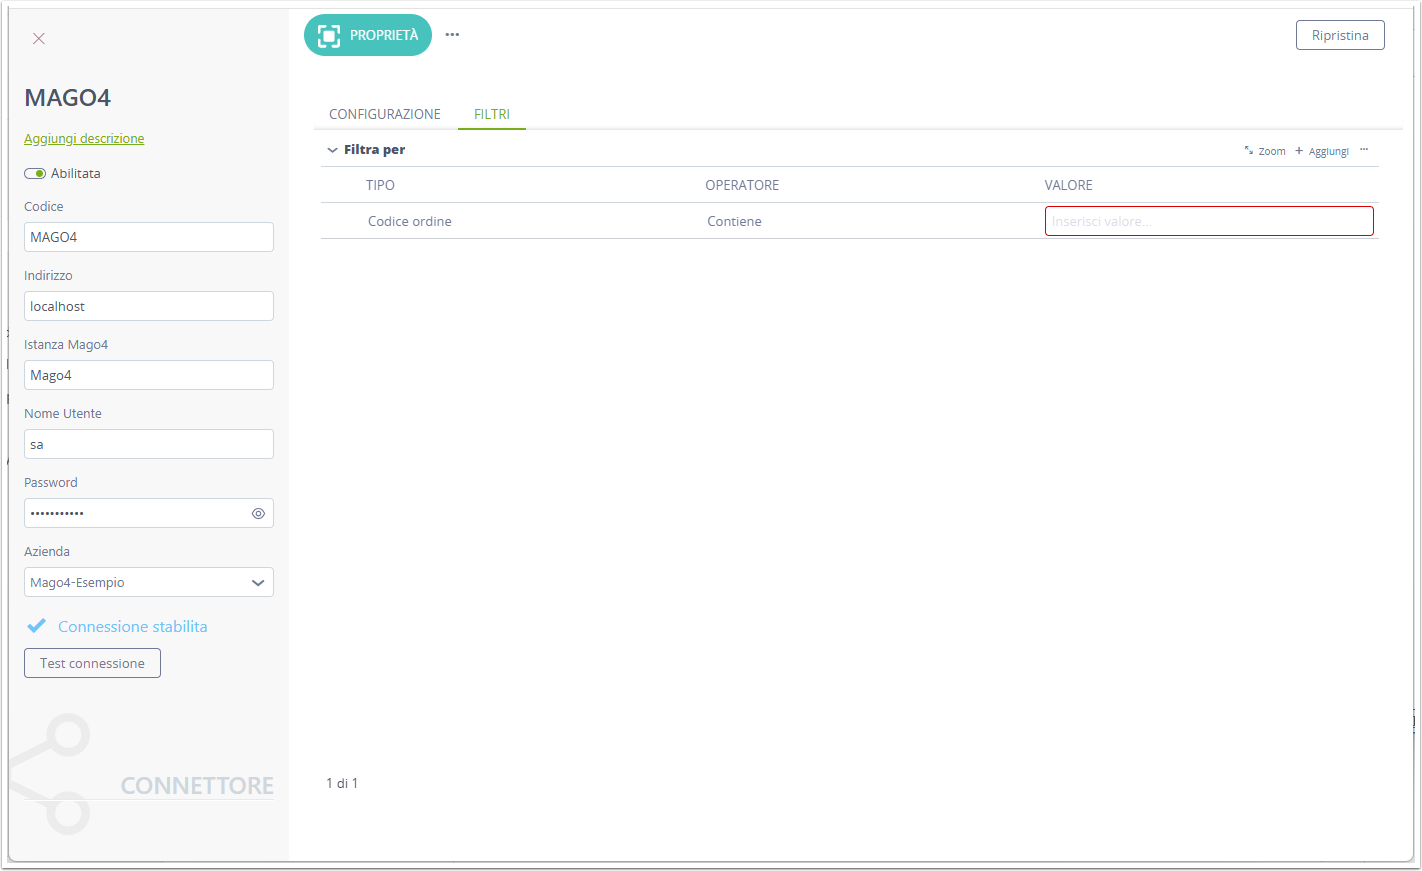1422x871 pixels.
Task: Click Zoom in the filter section header
Action: [x=1265, y=151]
